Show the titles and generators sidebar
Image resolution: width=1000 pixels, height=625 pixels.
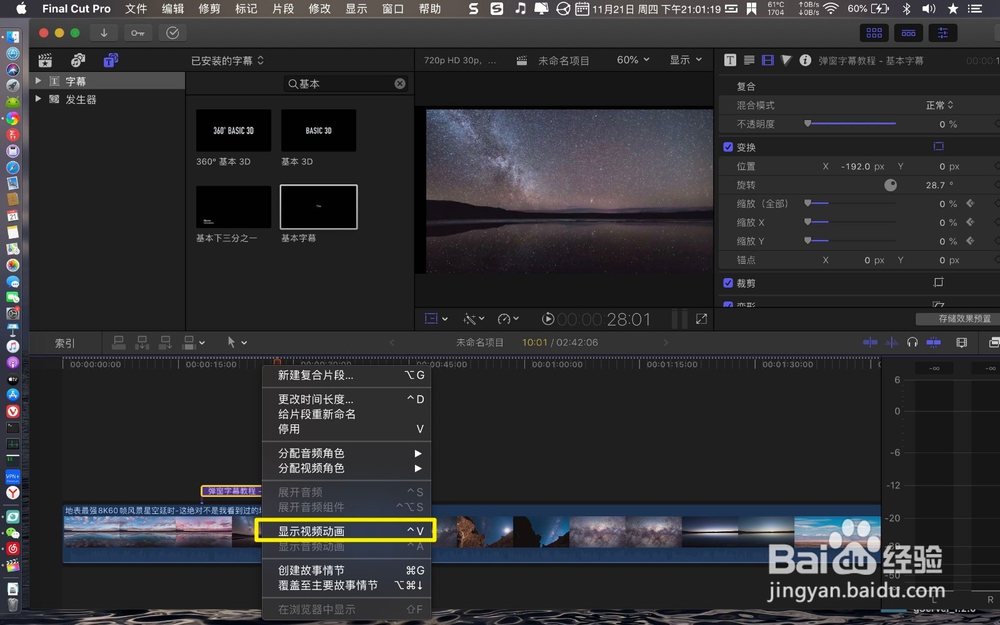click(x=111, y=61)
